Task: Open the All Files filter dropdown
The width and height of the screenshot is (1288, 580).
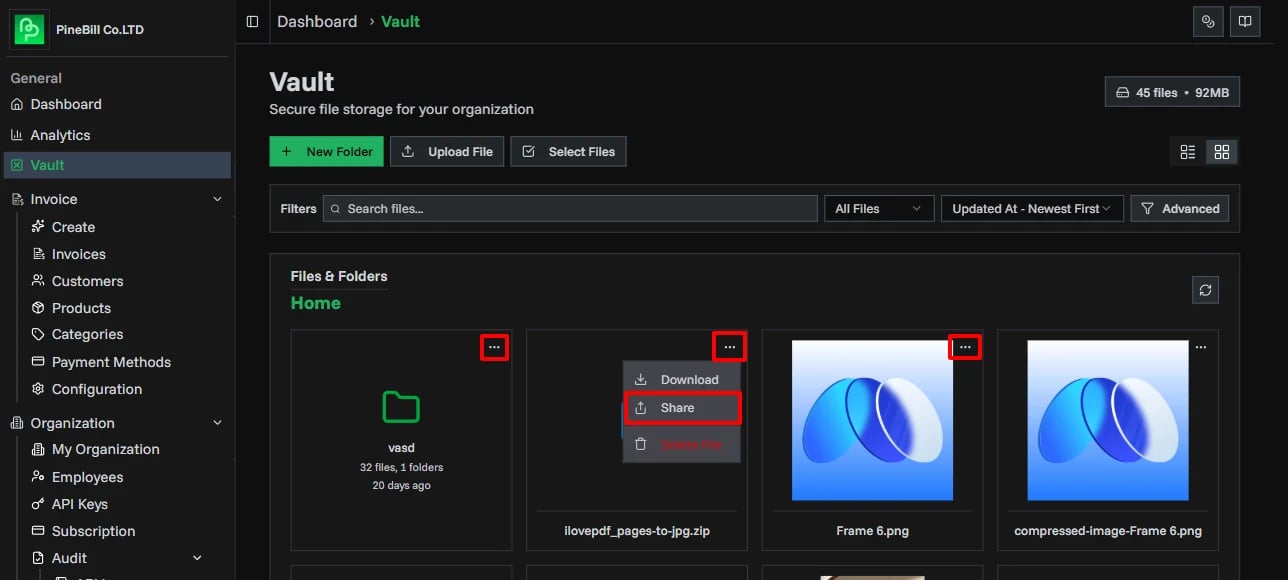Action: (878, 208)
